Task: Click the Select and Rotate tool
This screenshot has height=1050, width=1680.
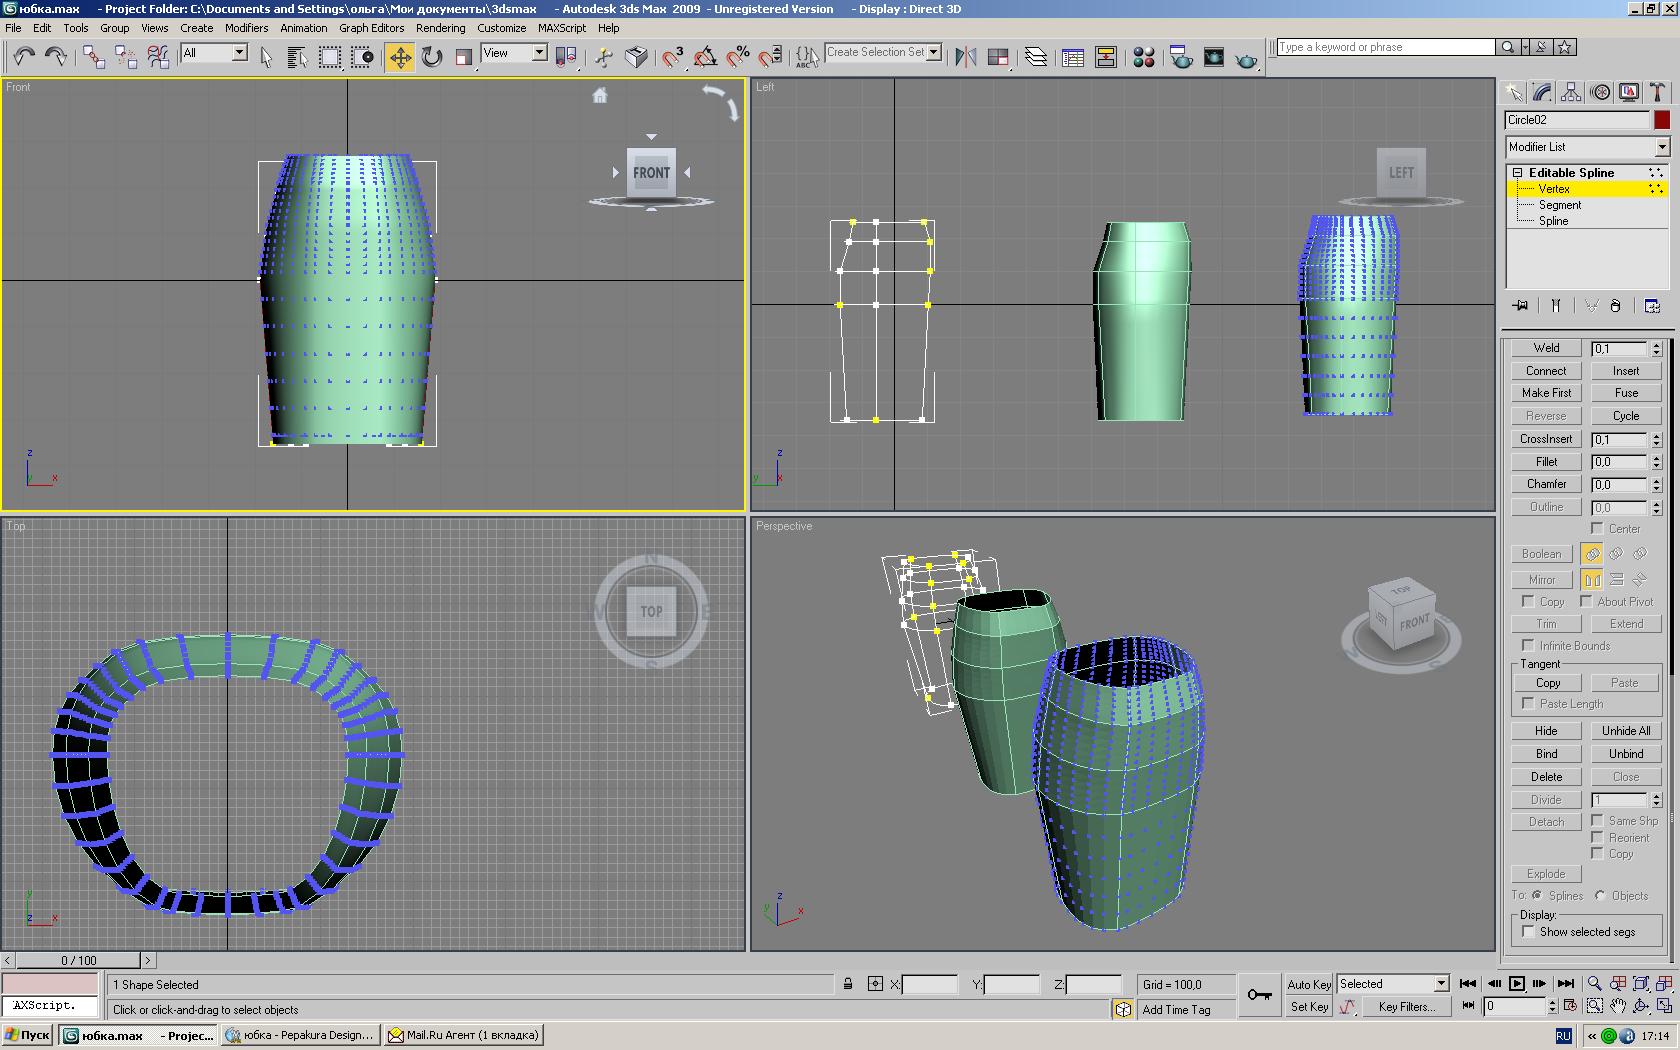Action: pos(432,57)
